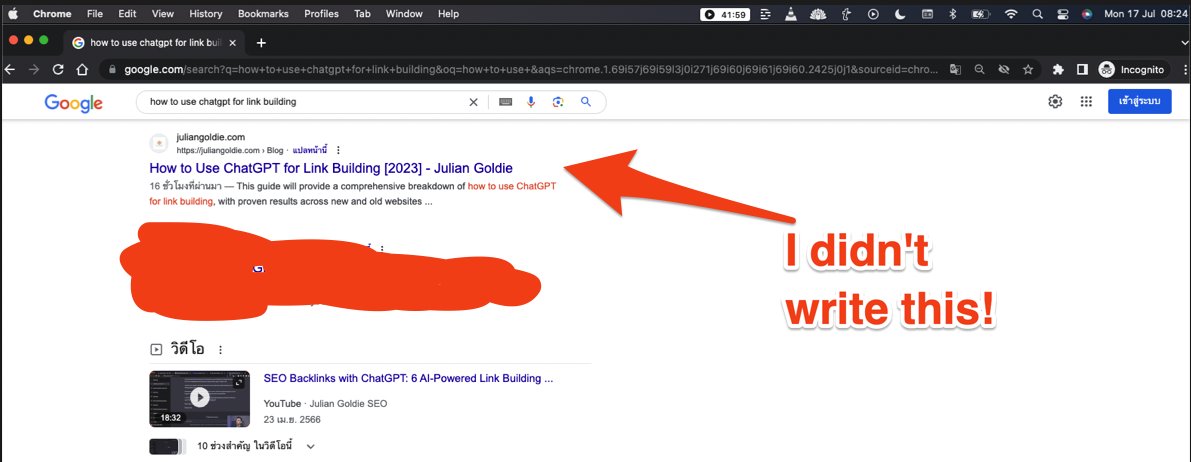Open Google's on-screen keyboard input tool
This screenshot has height=462, width=1191.
point(505,102)
